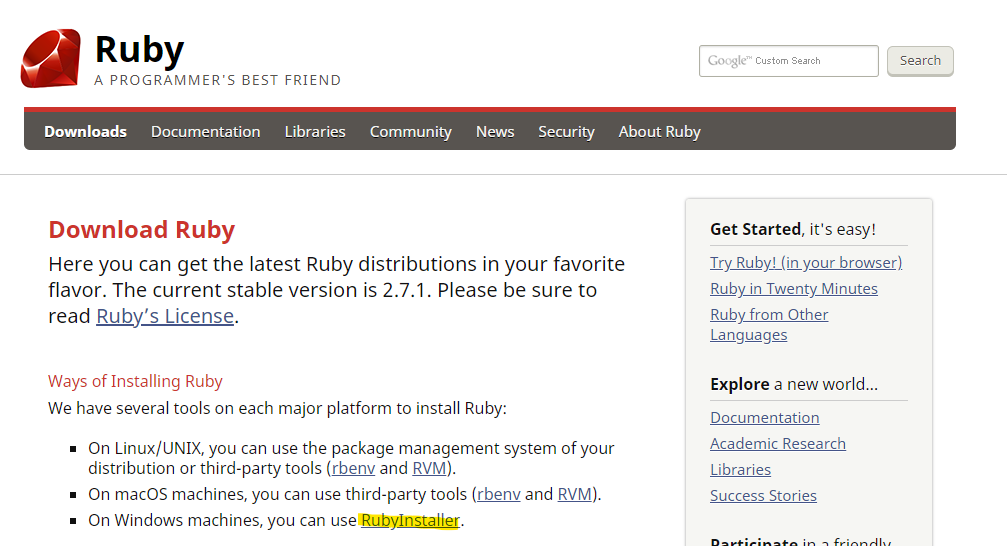This screenshot has height=546, width=1007.
Task: Focus the Google Custom Search field
Action: (789, 61)
